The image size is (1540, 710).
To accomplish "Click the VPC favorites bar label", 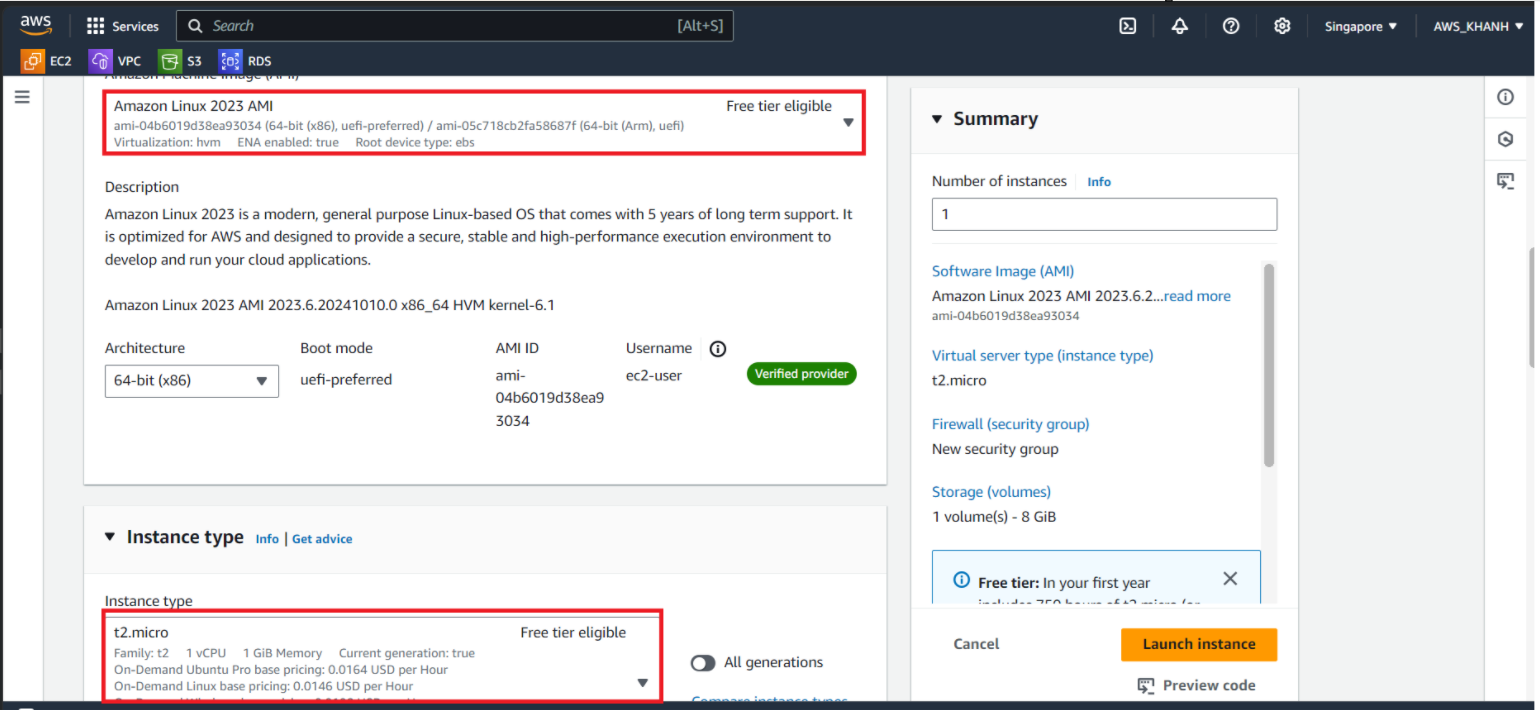I will click(129, 61).
